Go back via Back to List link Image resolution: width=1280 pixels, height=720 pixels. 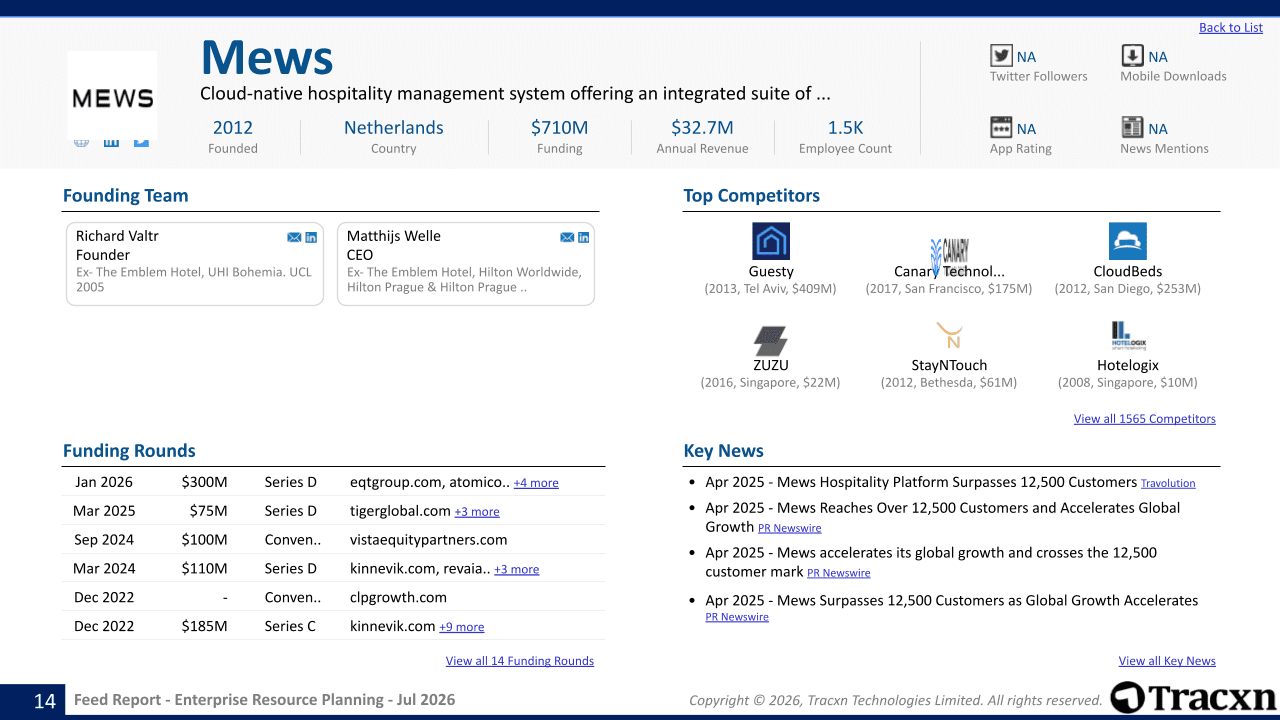(x=1231, y=27)
